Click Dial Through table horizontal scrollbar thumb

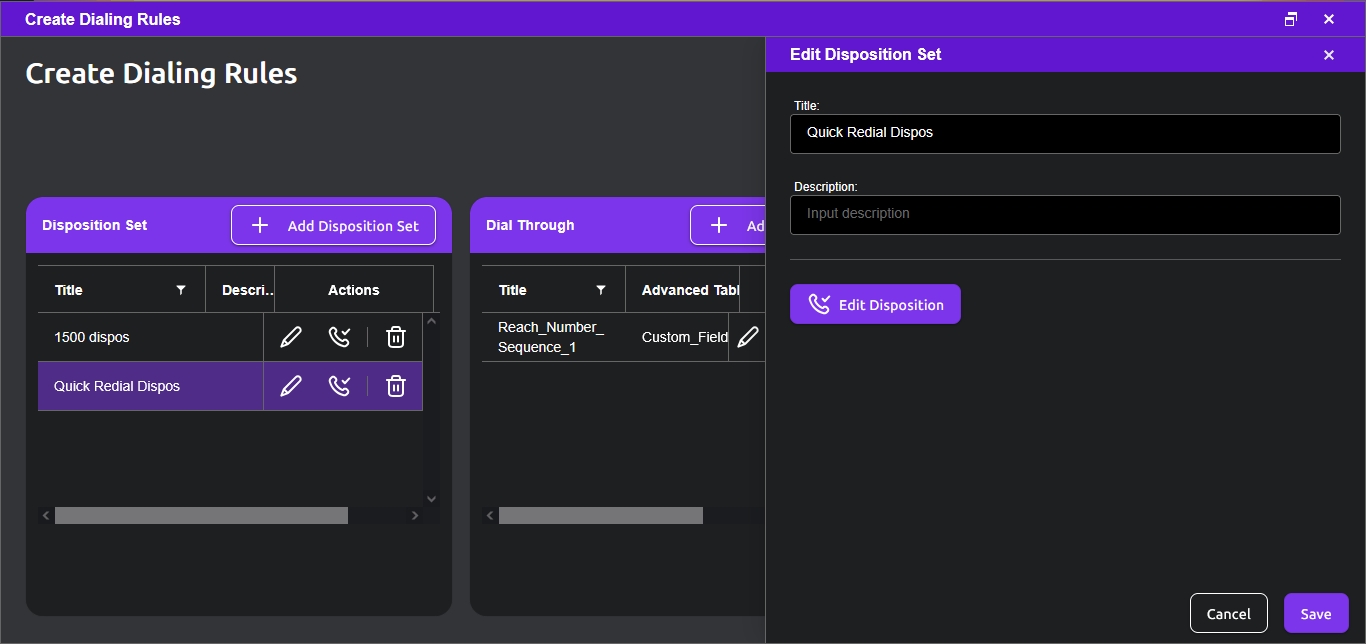601,515
